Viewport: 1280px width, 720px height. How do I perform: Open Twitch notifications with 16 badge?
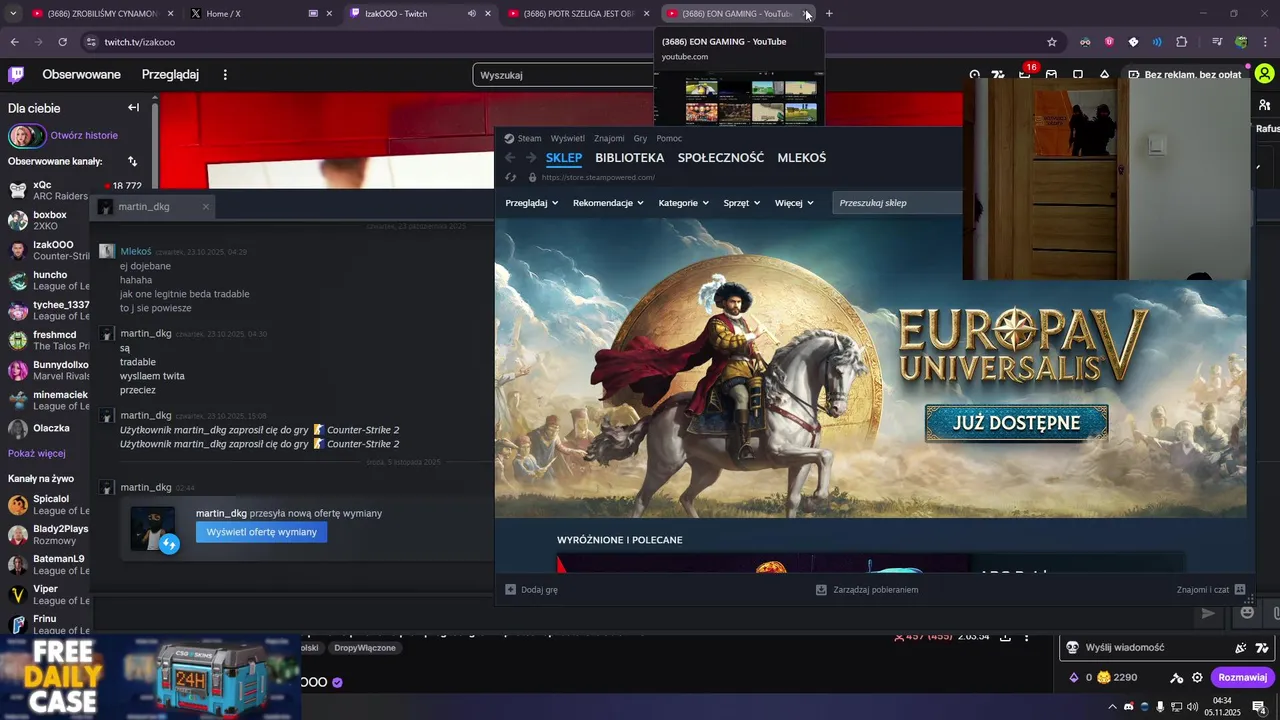click(x=1025, y=74)
